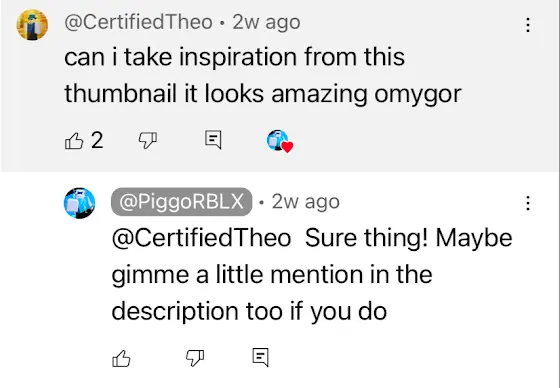
Task: Open three-dot menu on the PiggoRBLX reply
Action: 528,203
